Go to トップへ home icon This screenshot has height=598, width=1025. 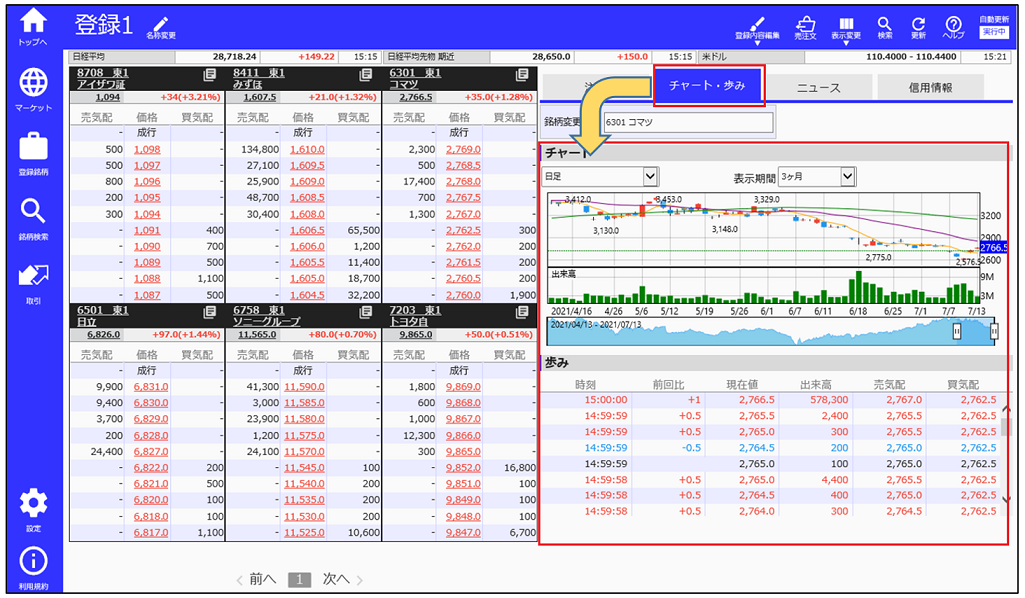(33, 24)
